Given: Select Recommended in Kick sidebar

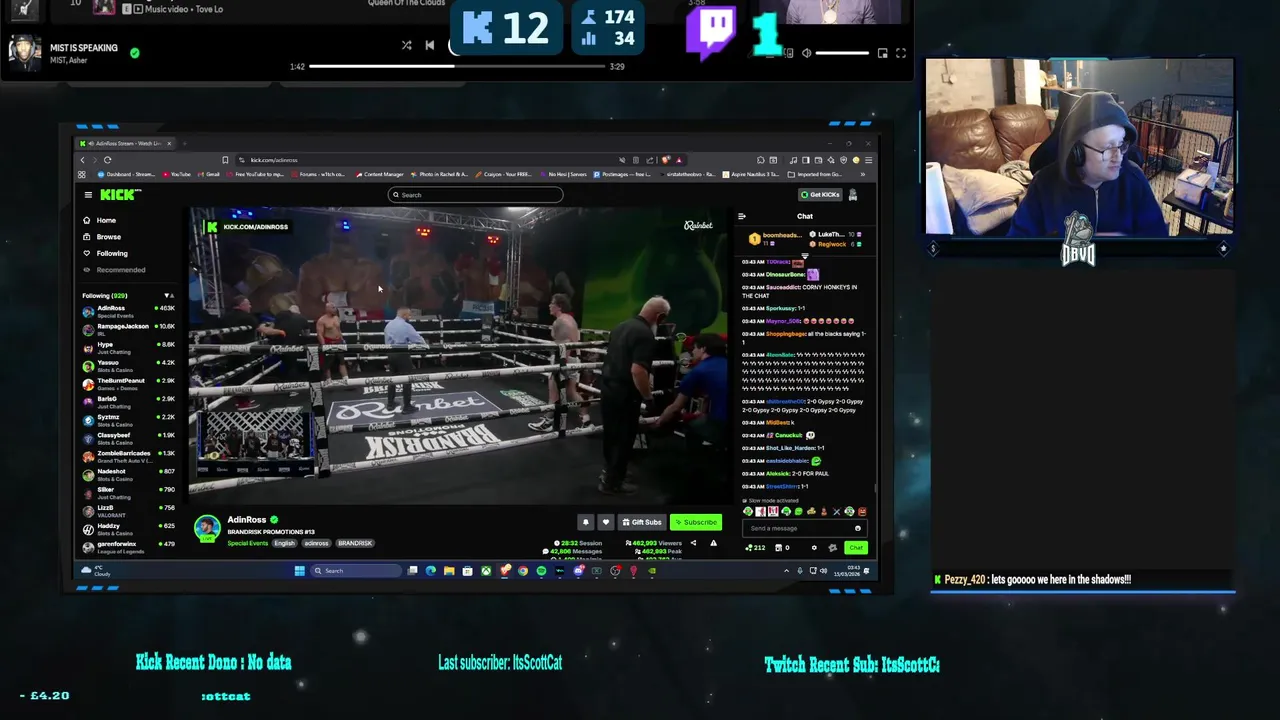Looking at the screenshot, I should pos(115,270).
